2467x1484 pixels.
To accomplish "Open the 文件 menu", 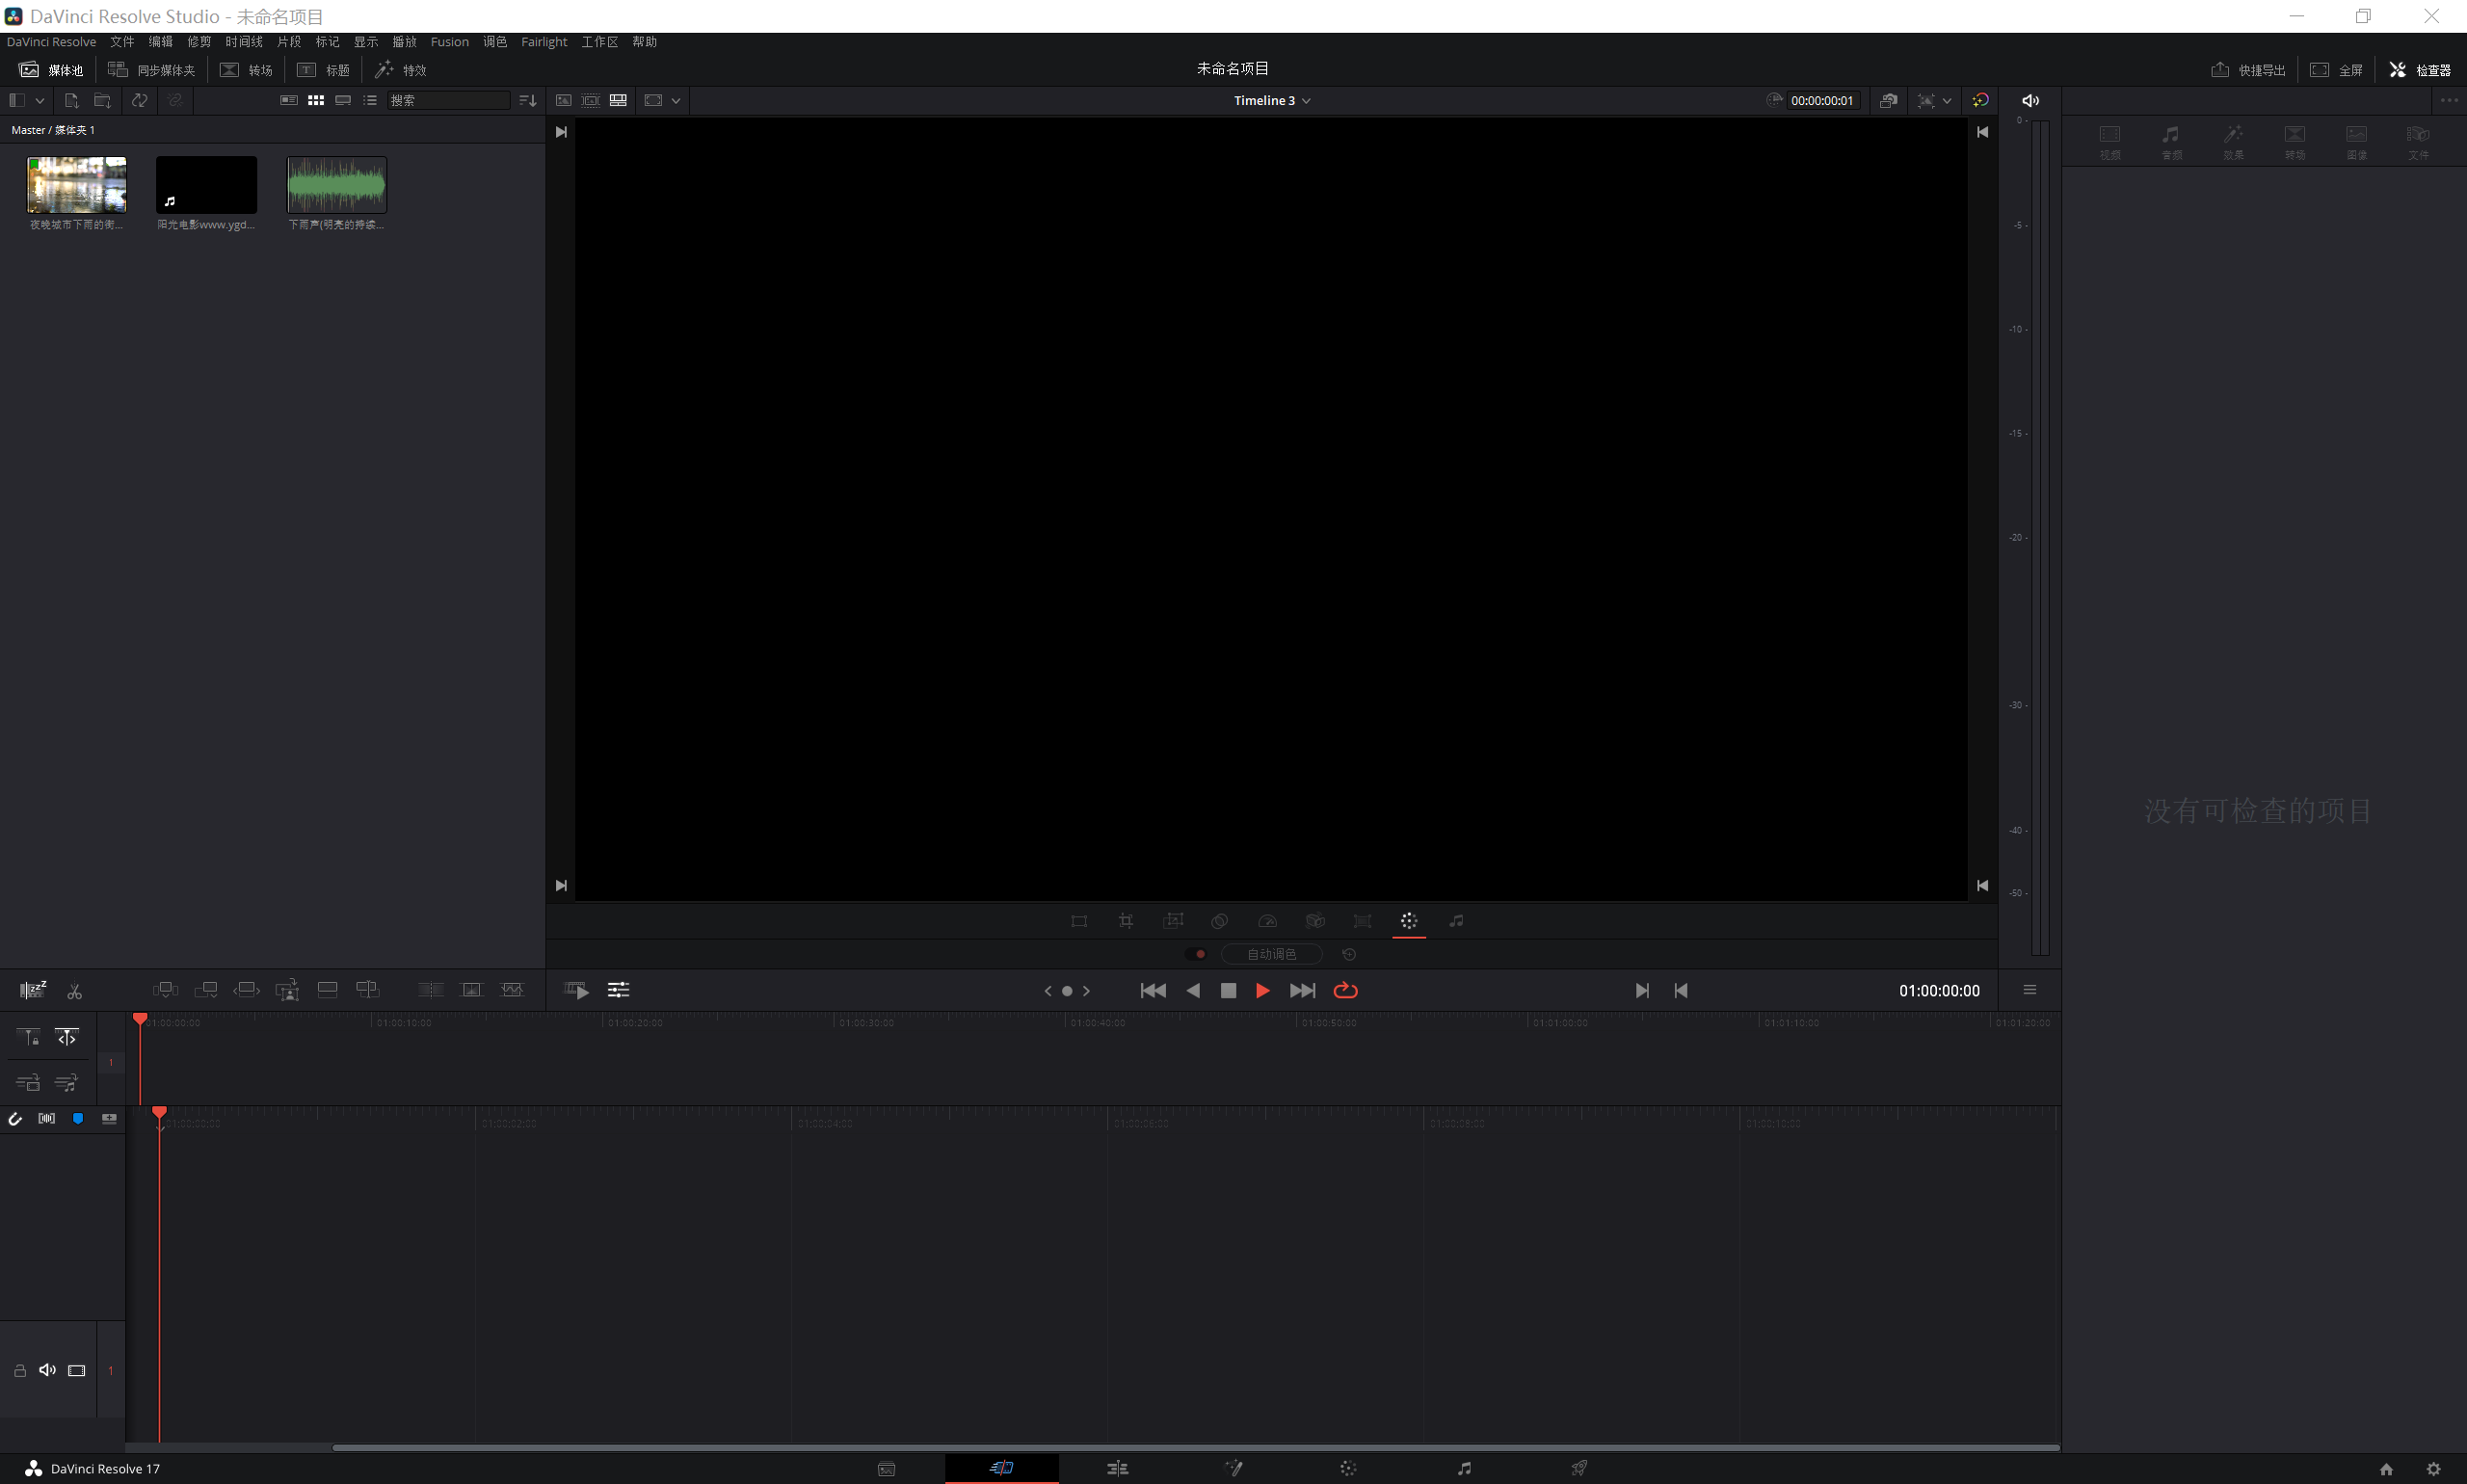I will [x=122, y=42].
